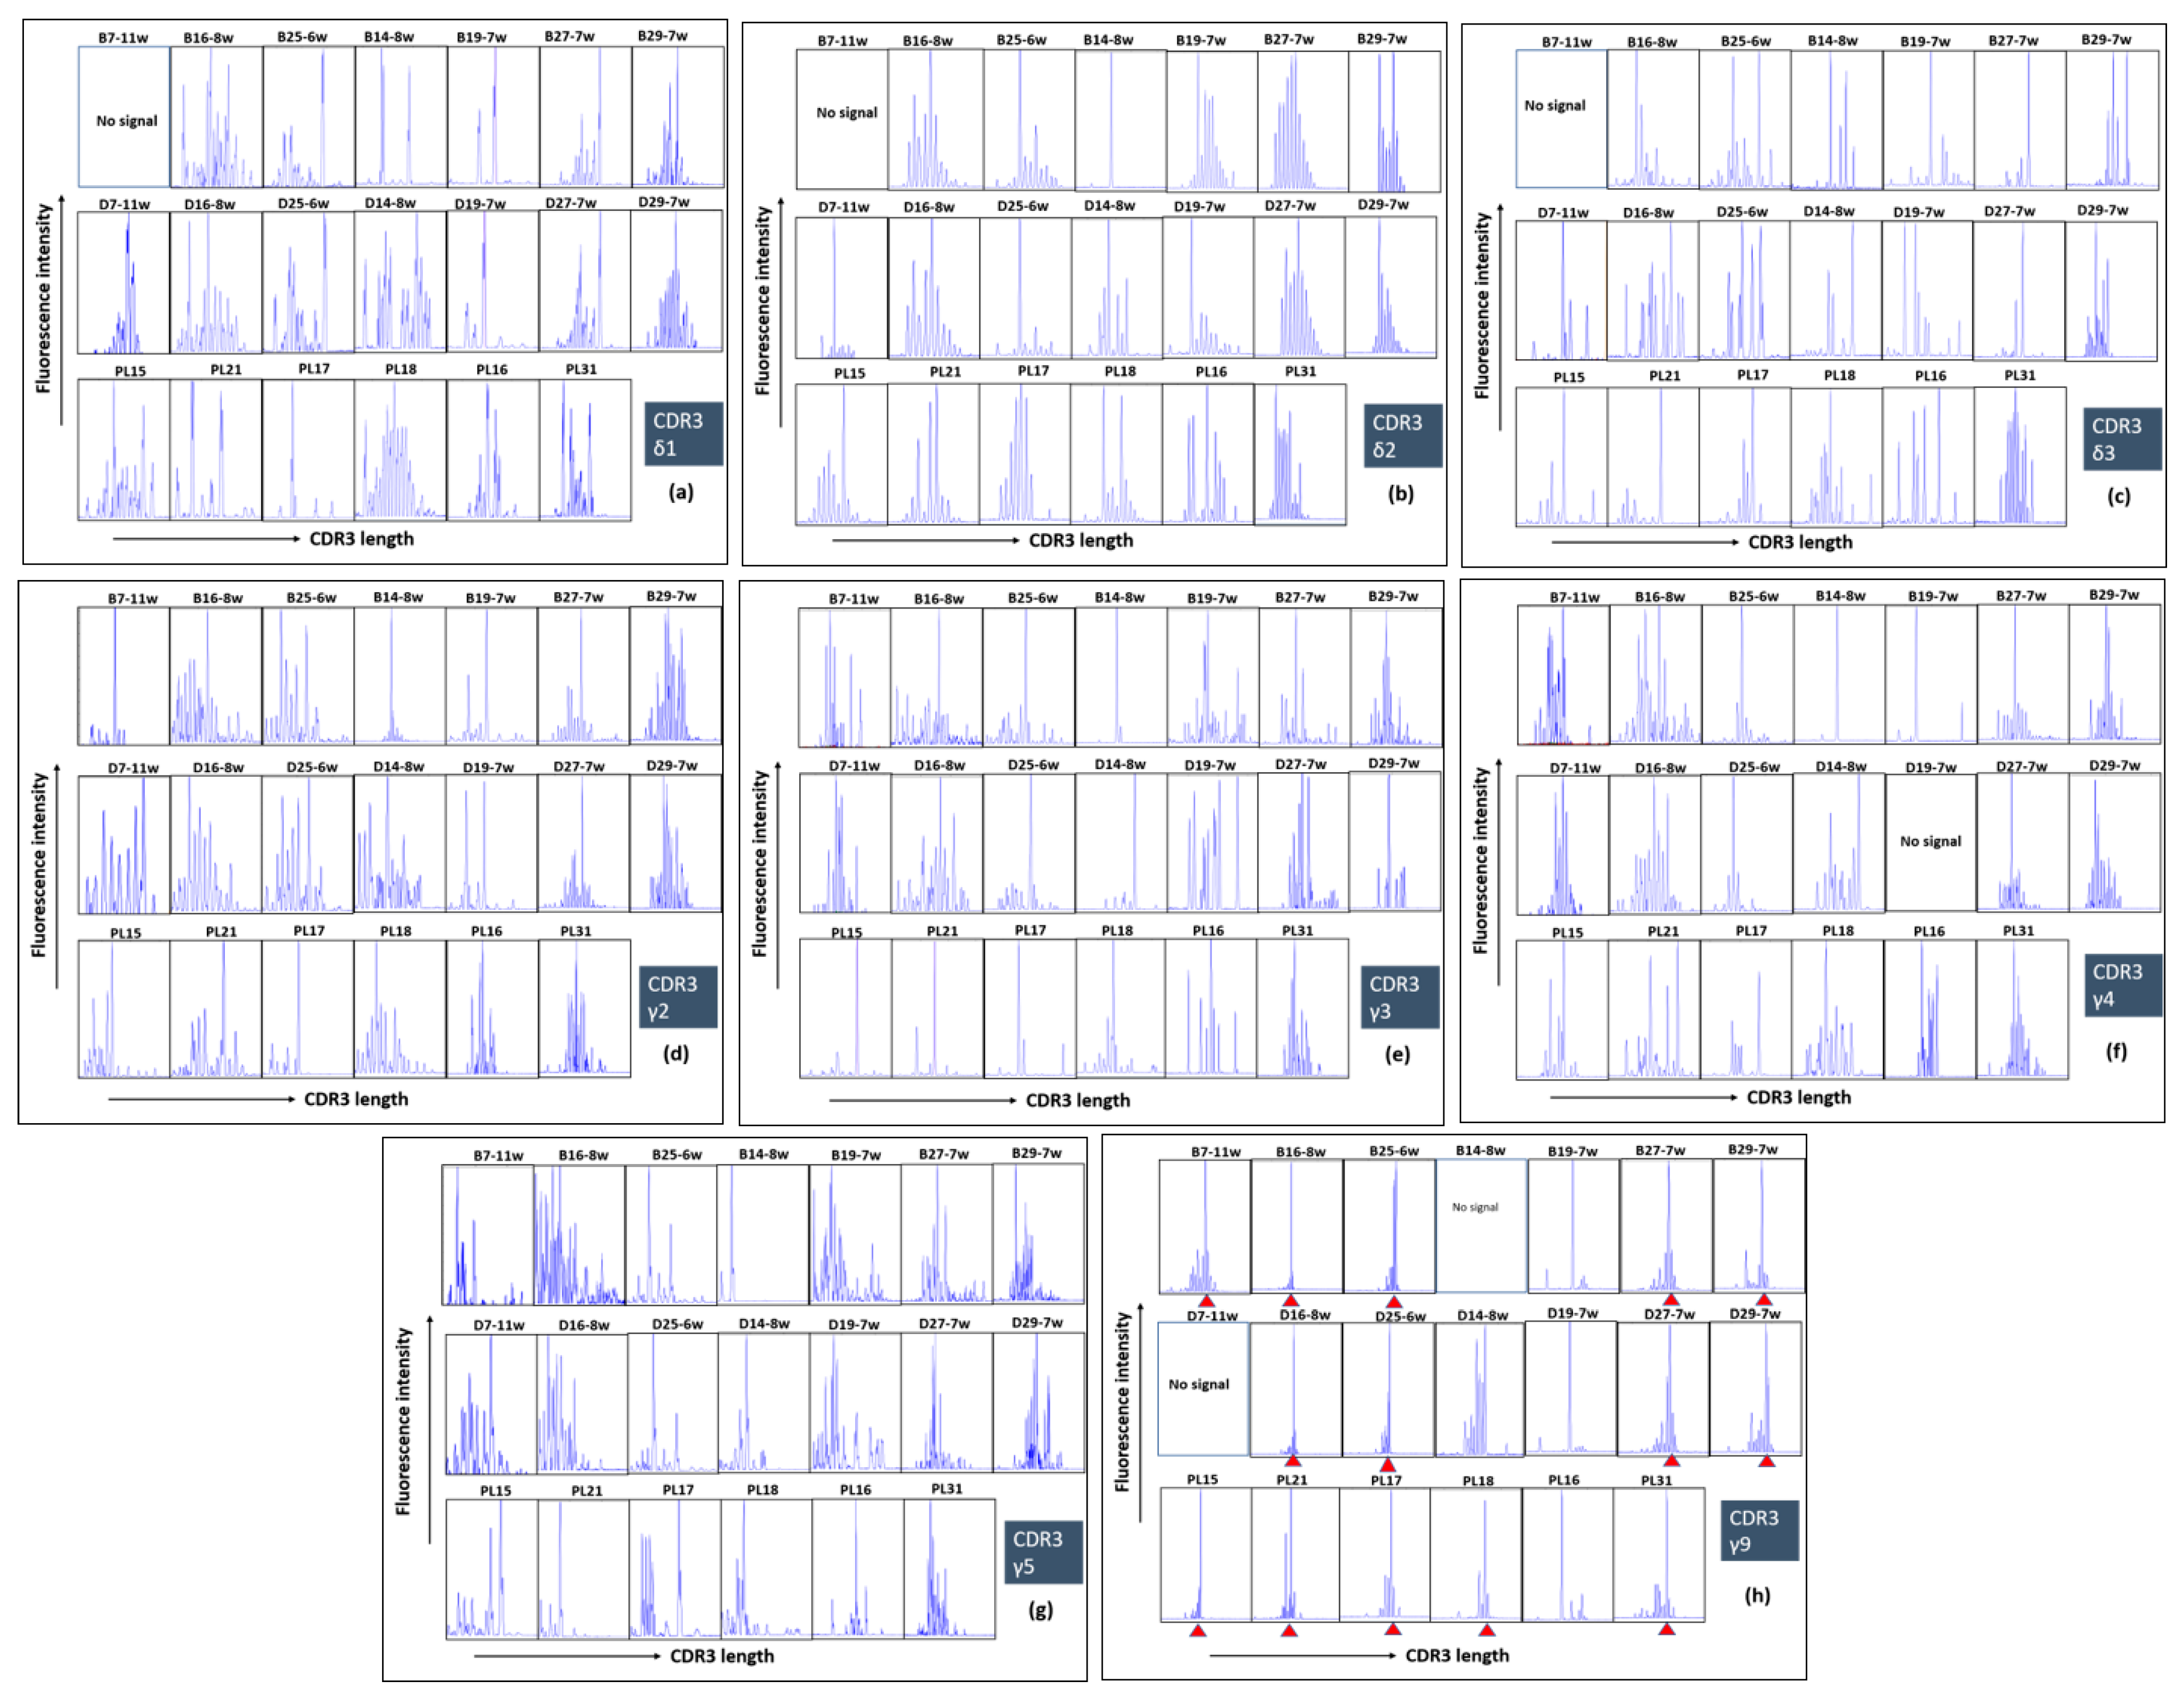Click the red triangle under B25-6w in panel h
The width and height of the screenshot is (2184, 1692).
point(1393,1301)
